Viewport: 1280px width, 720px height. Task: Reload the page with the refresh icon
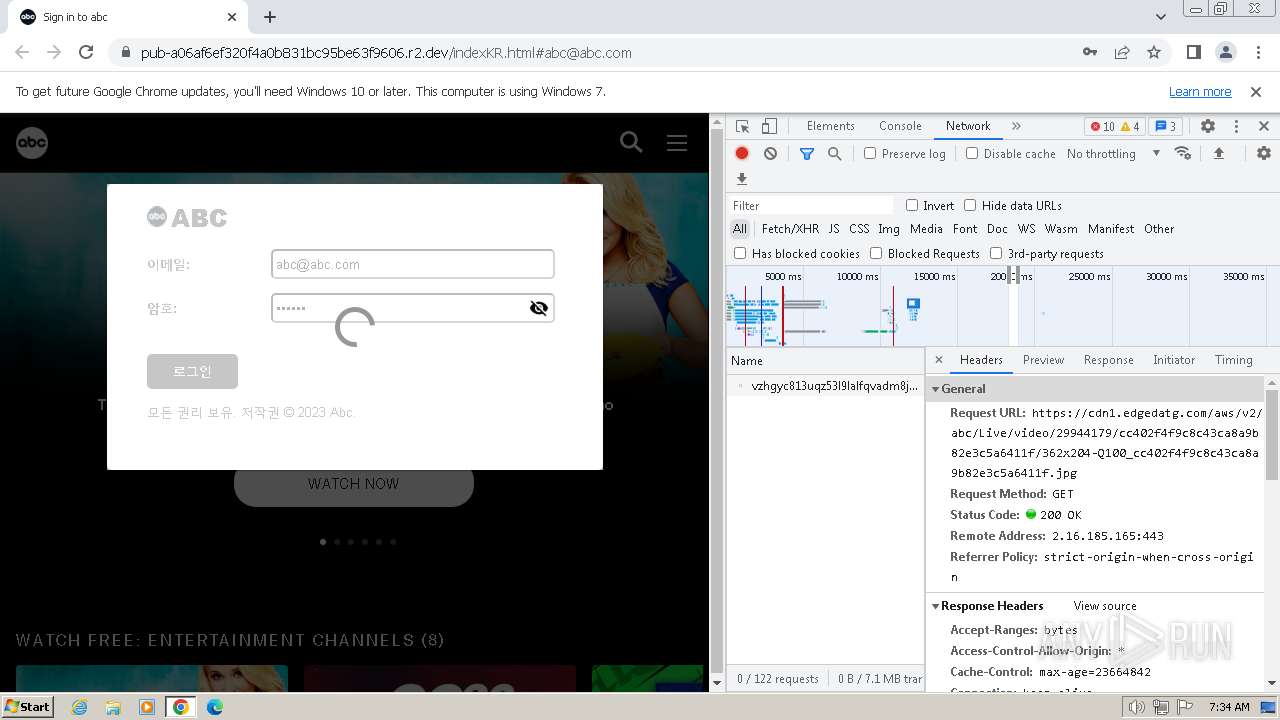coord(86,52)
